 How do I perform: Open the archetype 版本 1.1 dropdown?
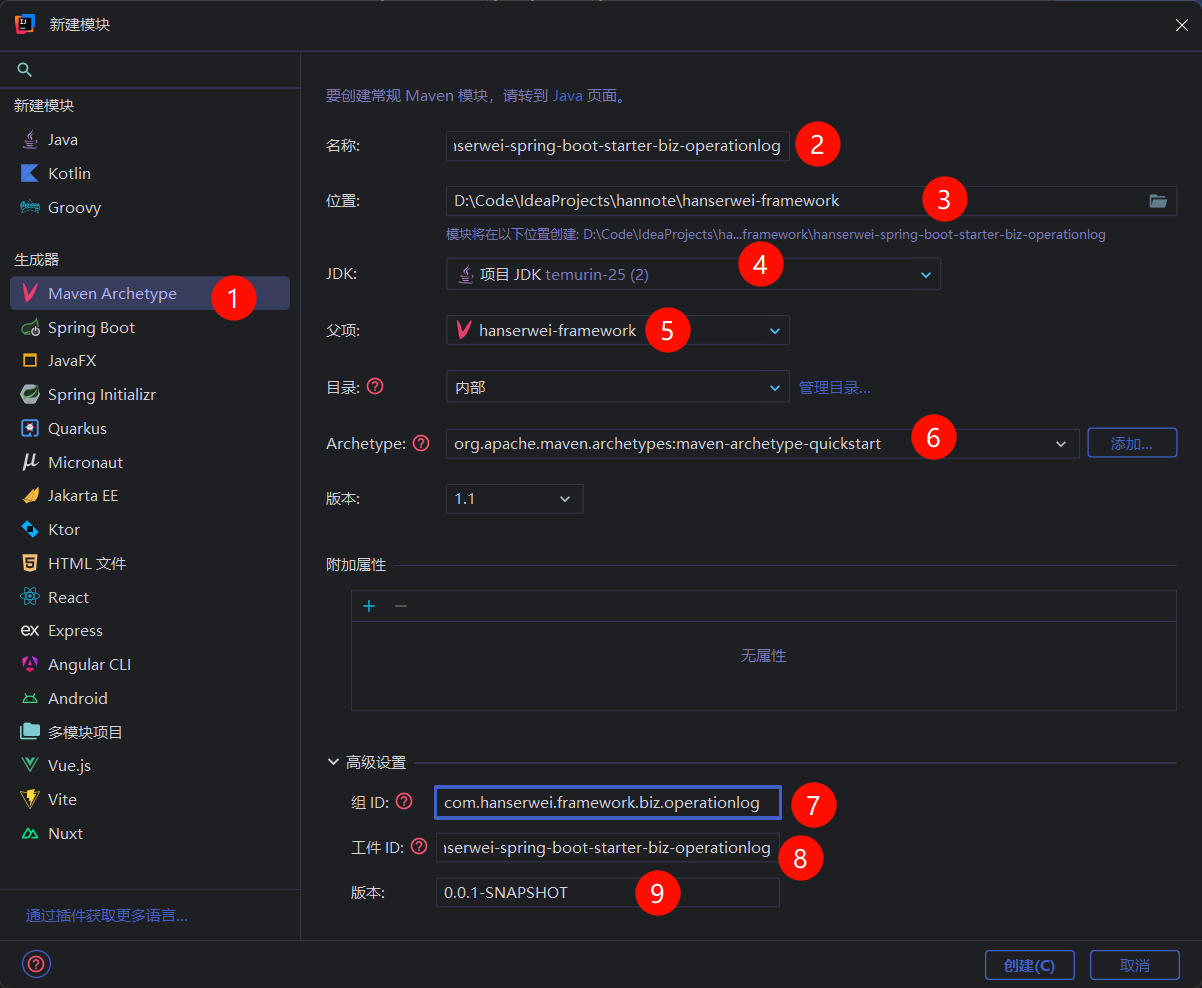coord(565,498)
